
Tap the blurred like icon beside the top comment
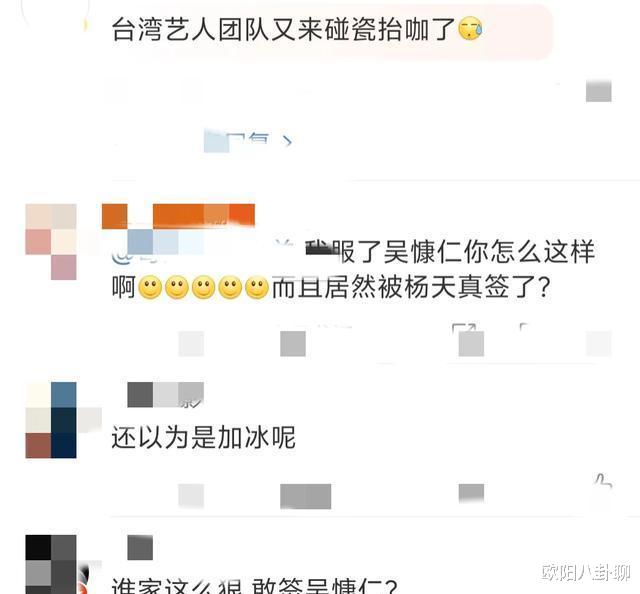[x=598, y=91]
